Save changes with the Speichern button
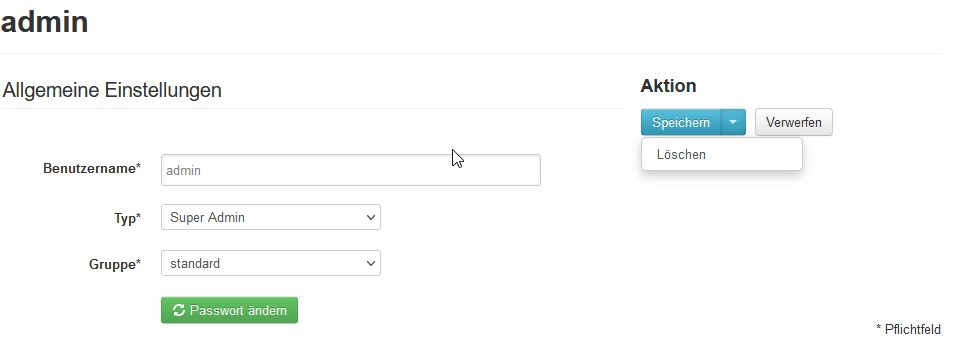974x362 pixels. pos(681,122)
